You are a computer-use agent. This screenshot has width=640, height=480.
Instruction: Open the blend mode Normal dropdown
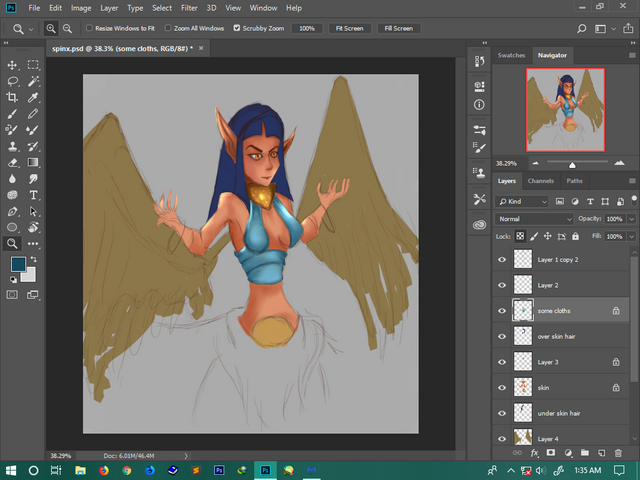click(x=534, y=219)
